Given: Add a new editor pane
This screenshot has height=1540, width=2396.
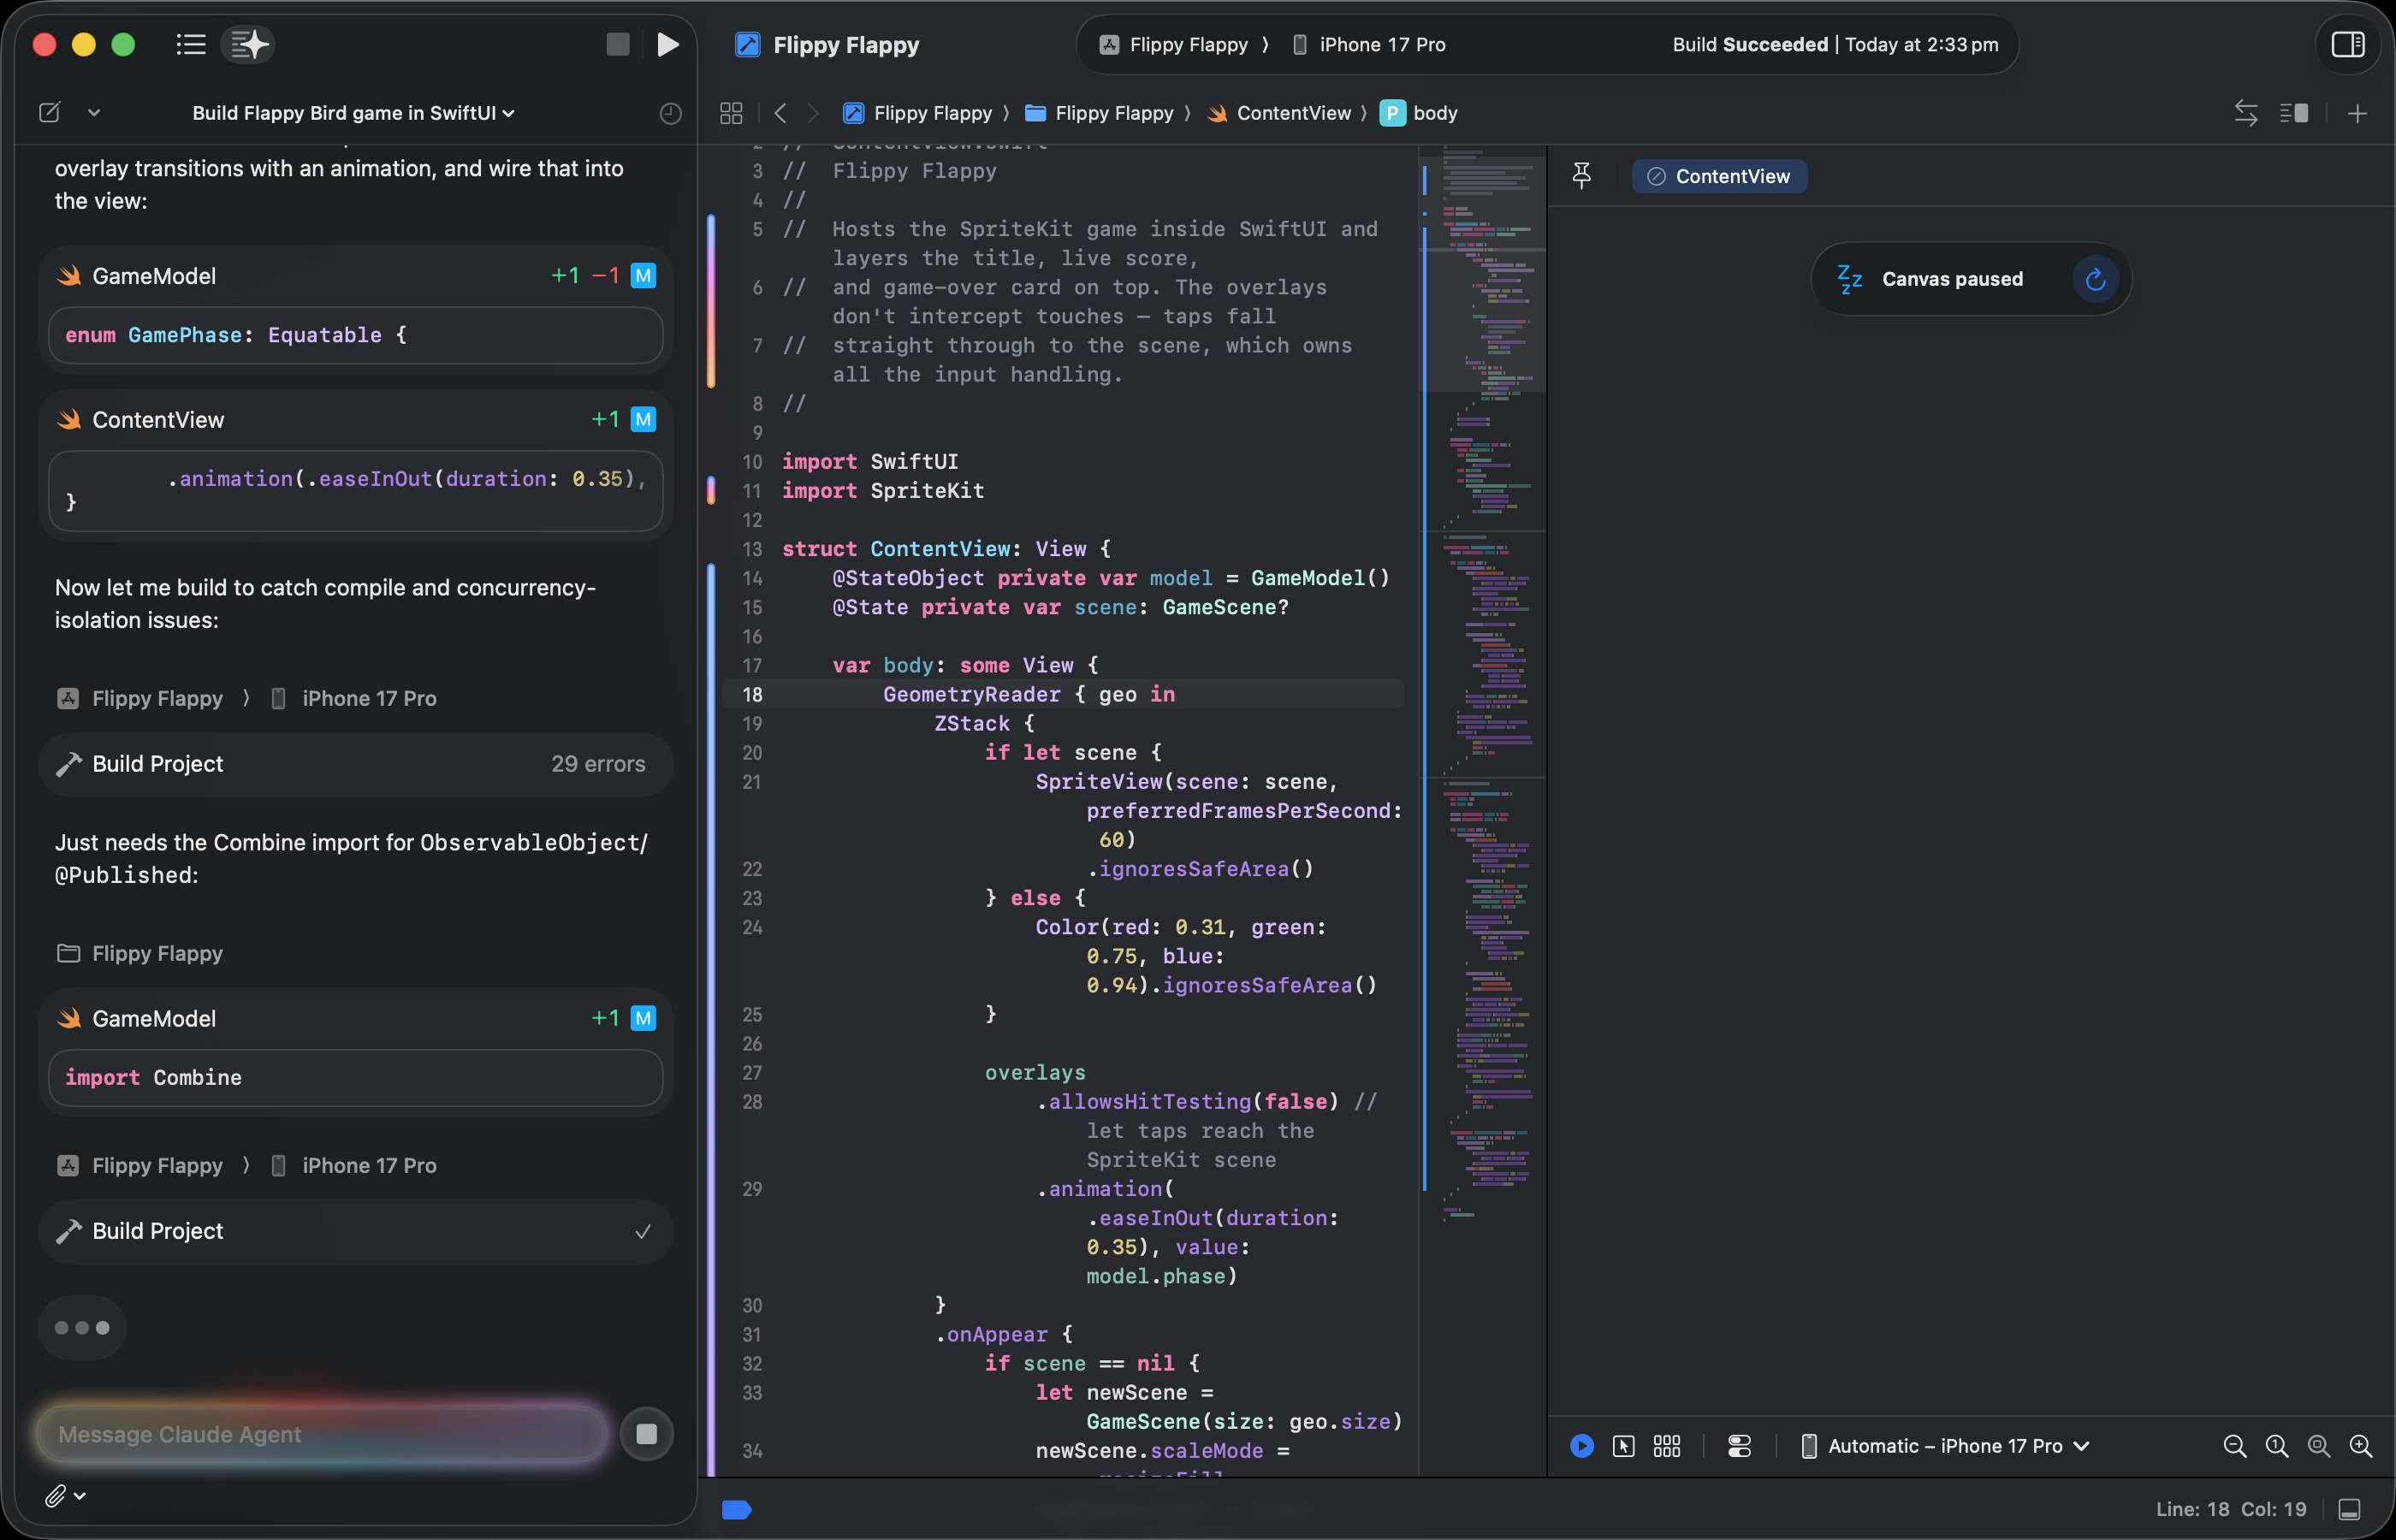Looking at the screenshot, I should pyautogui.click(x=2357, y=113).
